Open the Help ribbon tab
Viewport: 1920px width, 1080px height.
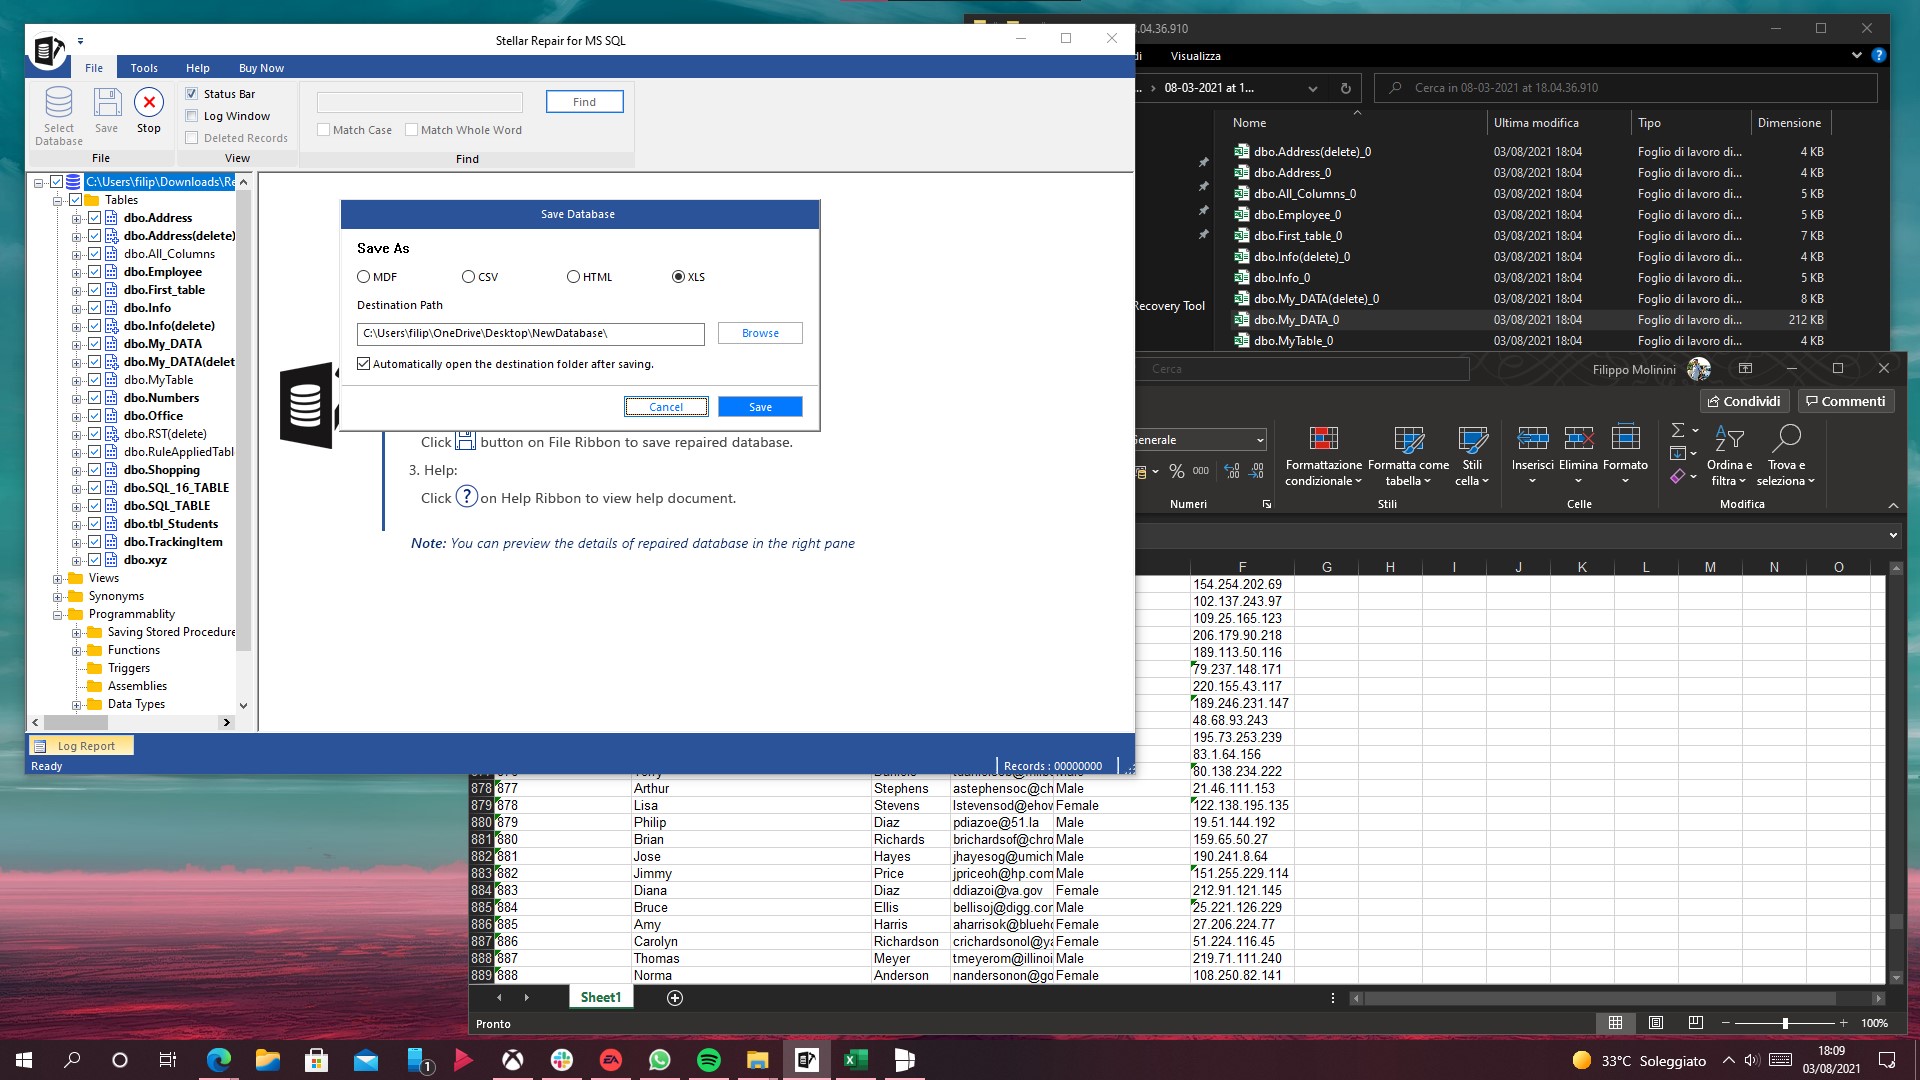198,68
